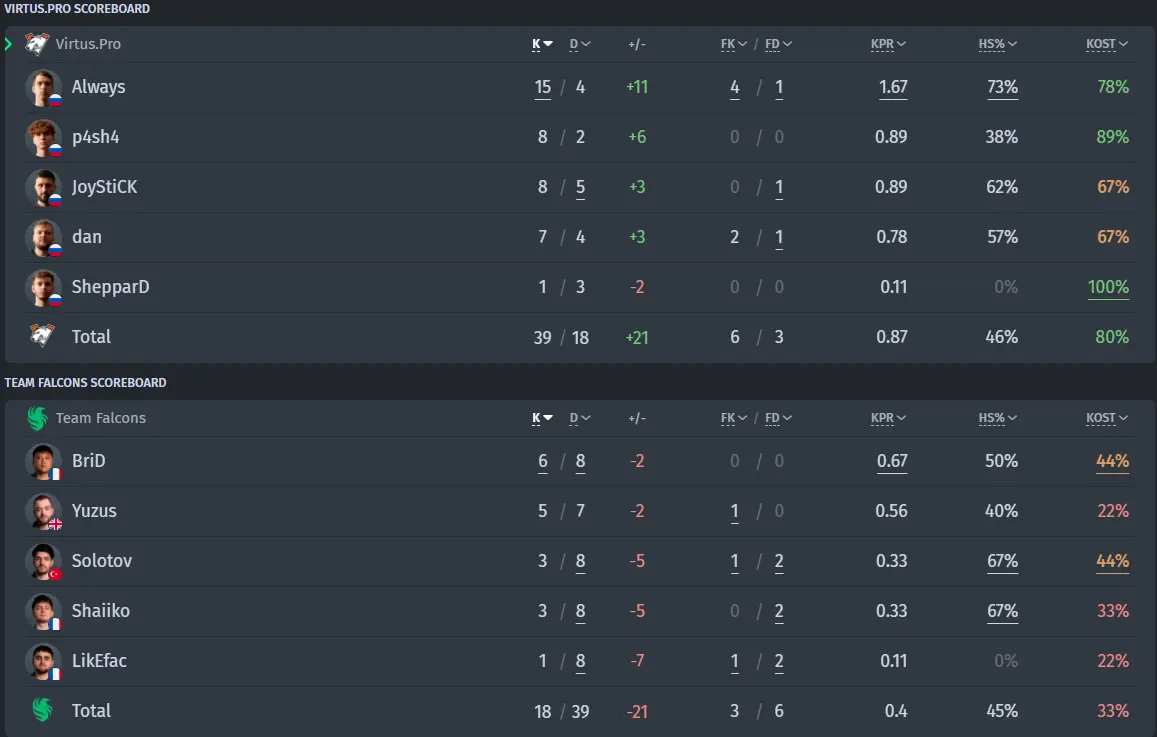Viewport: 1157px width, 737px height.
Task: Open Always player avatar
Action: (44, 88)
